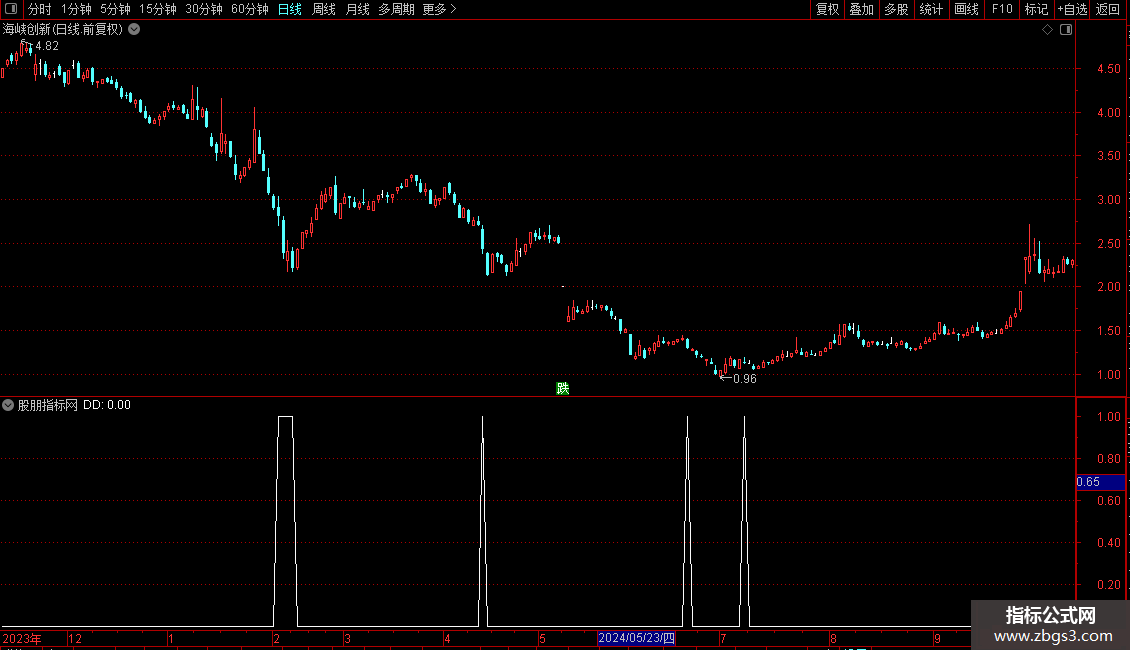This screenshot has height=650, width=1130.
Task: Click the diamond icon above the price axis
Action: point(1048,30)
